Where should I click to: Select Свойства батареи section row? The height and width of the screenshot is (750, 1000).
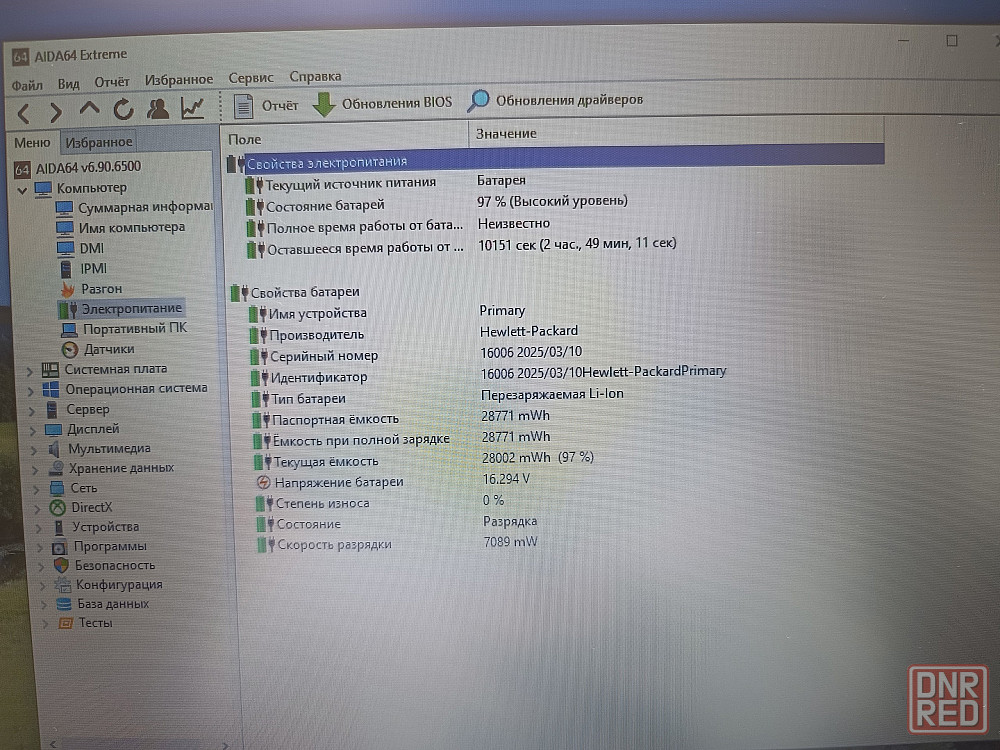point(297,293)
